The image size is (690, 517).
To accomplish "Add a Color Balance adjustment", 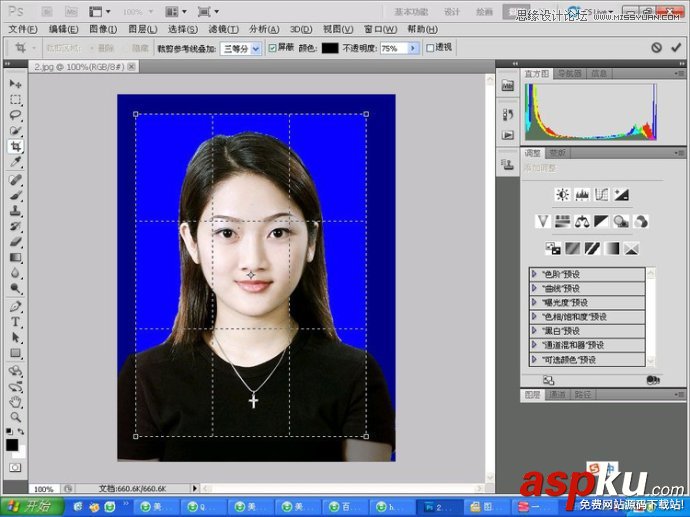I will pyautogui.click(x=581, y=221).
